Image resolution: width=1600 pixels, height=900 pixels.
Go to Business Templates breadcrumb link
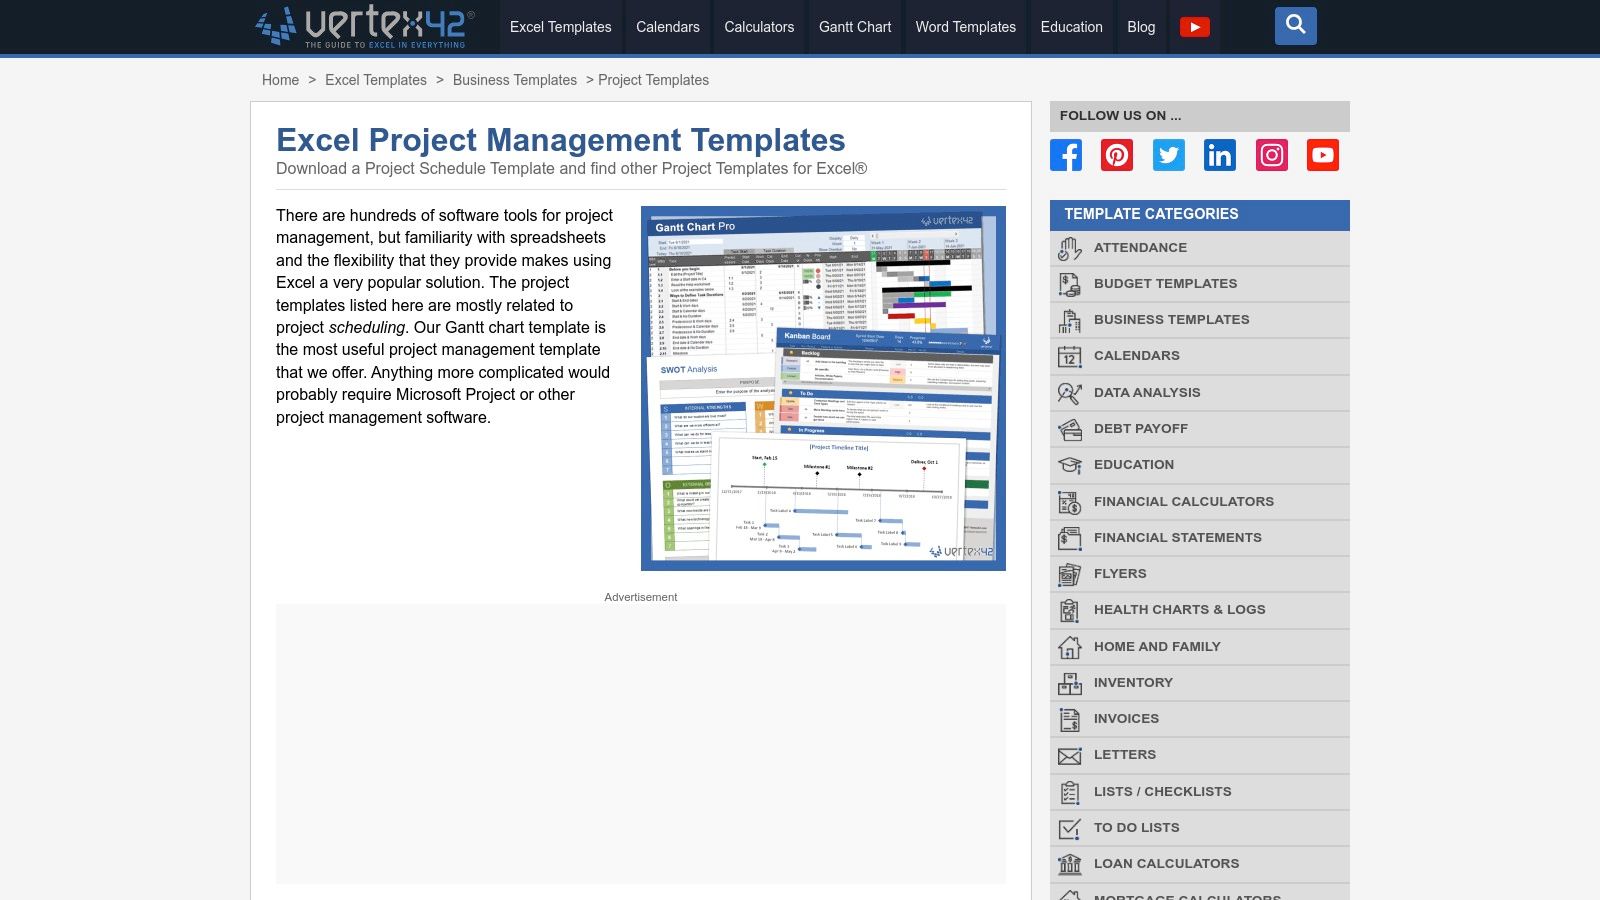point(515,80)
